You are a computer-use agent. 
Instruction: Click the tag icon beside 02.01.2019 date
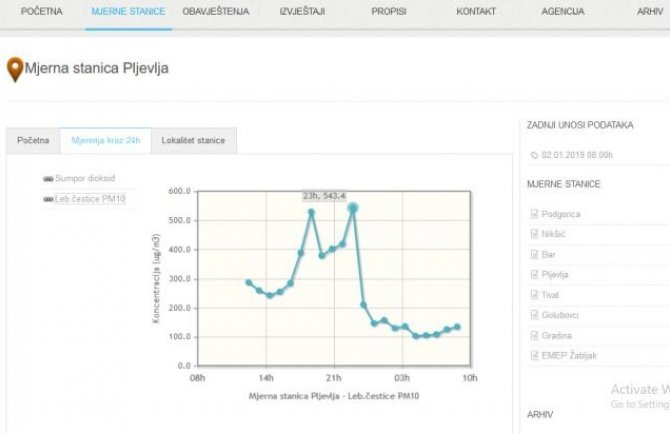(533, 155)
